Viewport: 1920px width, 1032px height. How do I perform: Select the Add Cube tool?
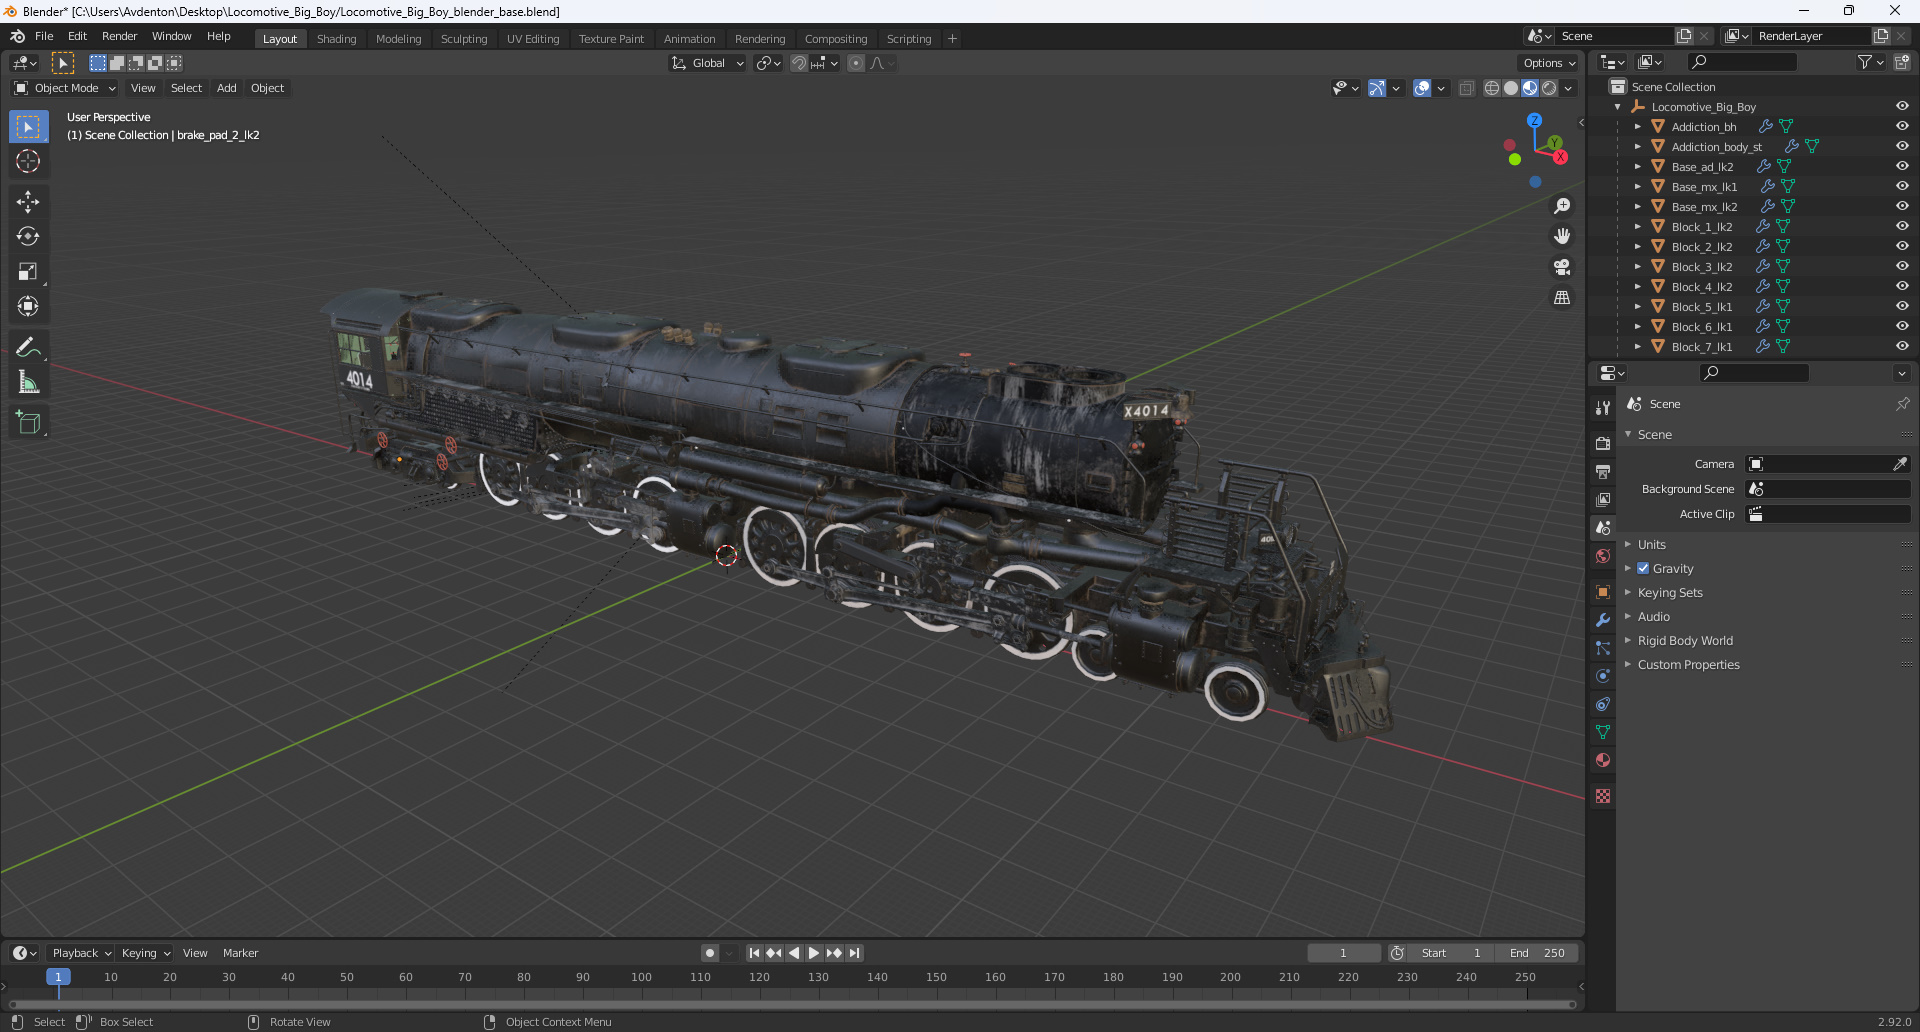[x=28, y=422]
